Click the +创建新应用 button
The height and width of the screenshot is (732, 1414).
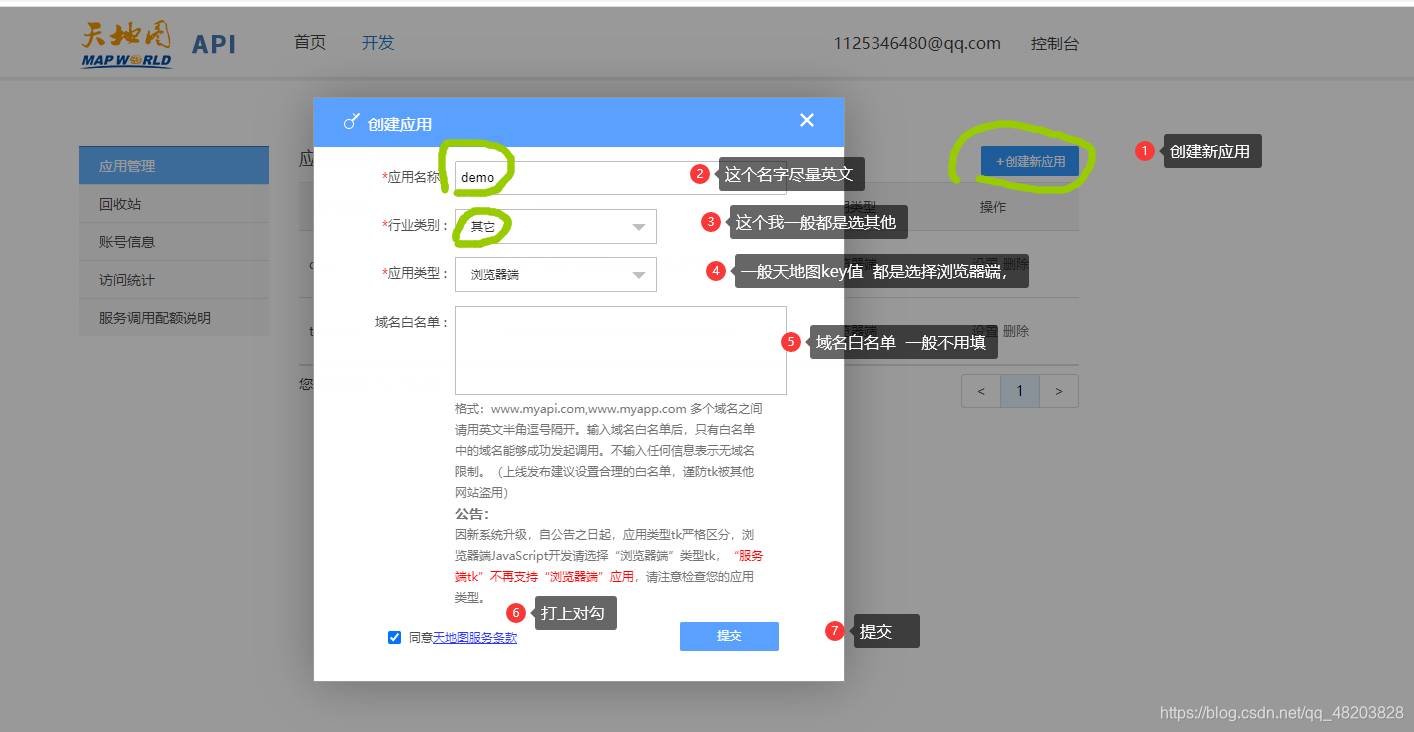click(1030, 161)
